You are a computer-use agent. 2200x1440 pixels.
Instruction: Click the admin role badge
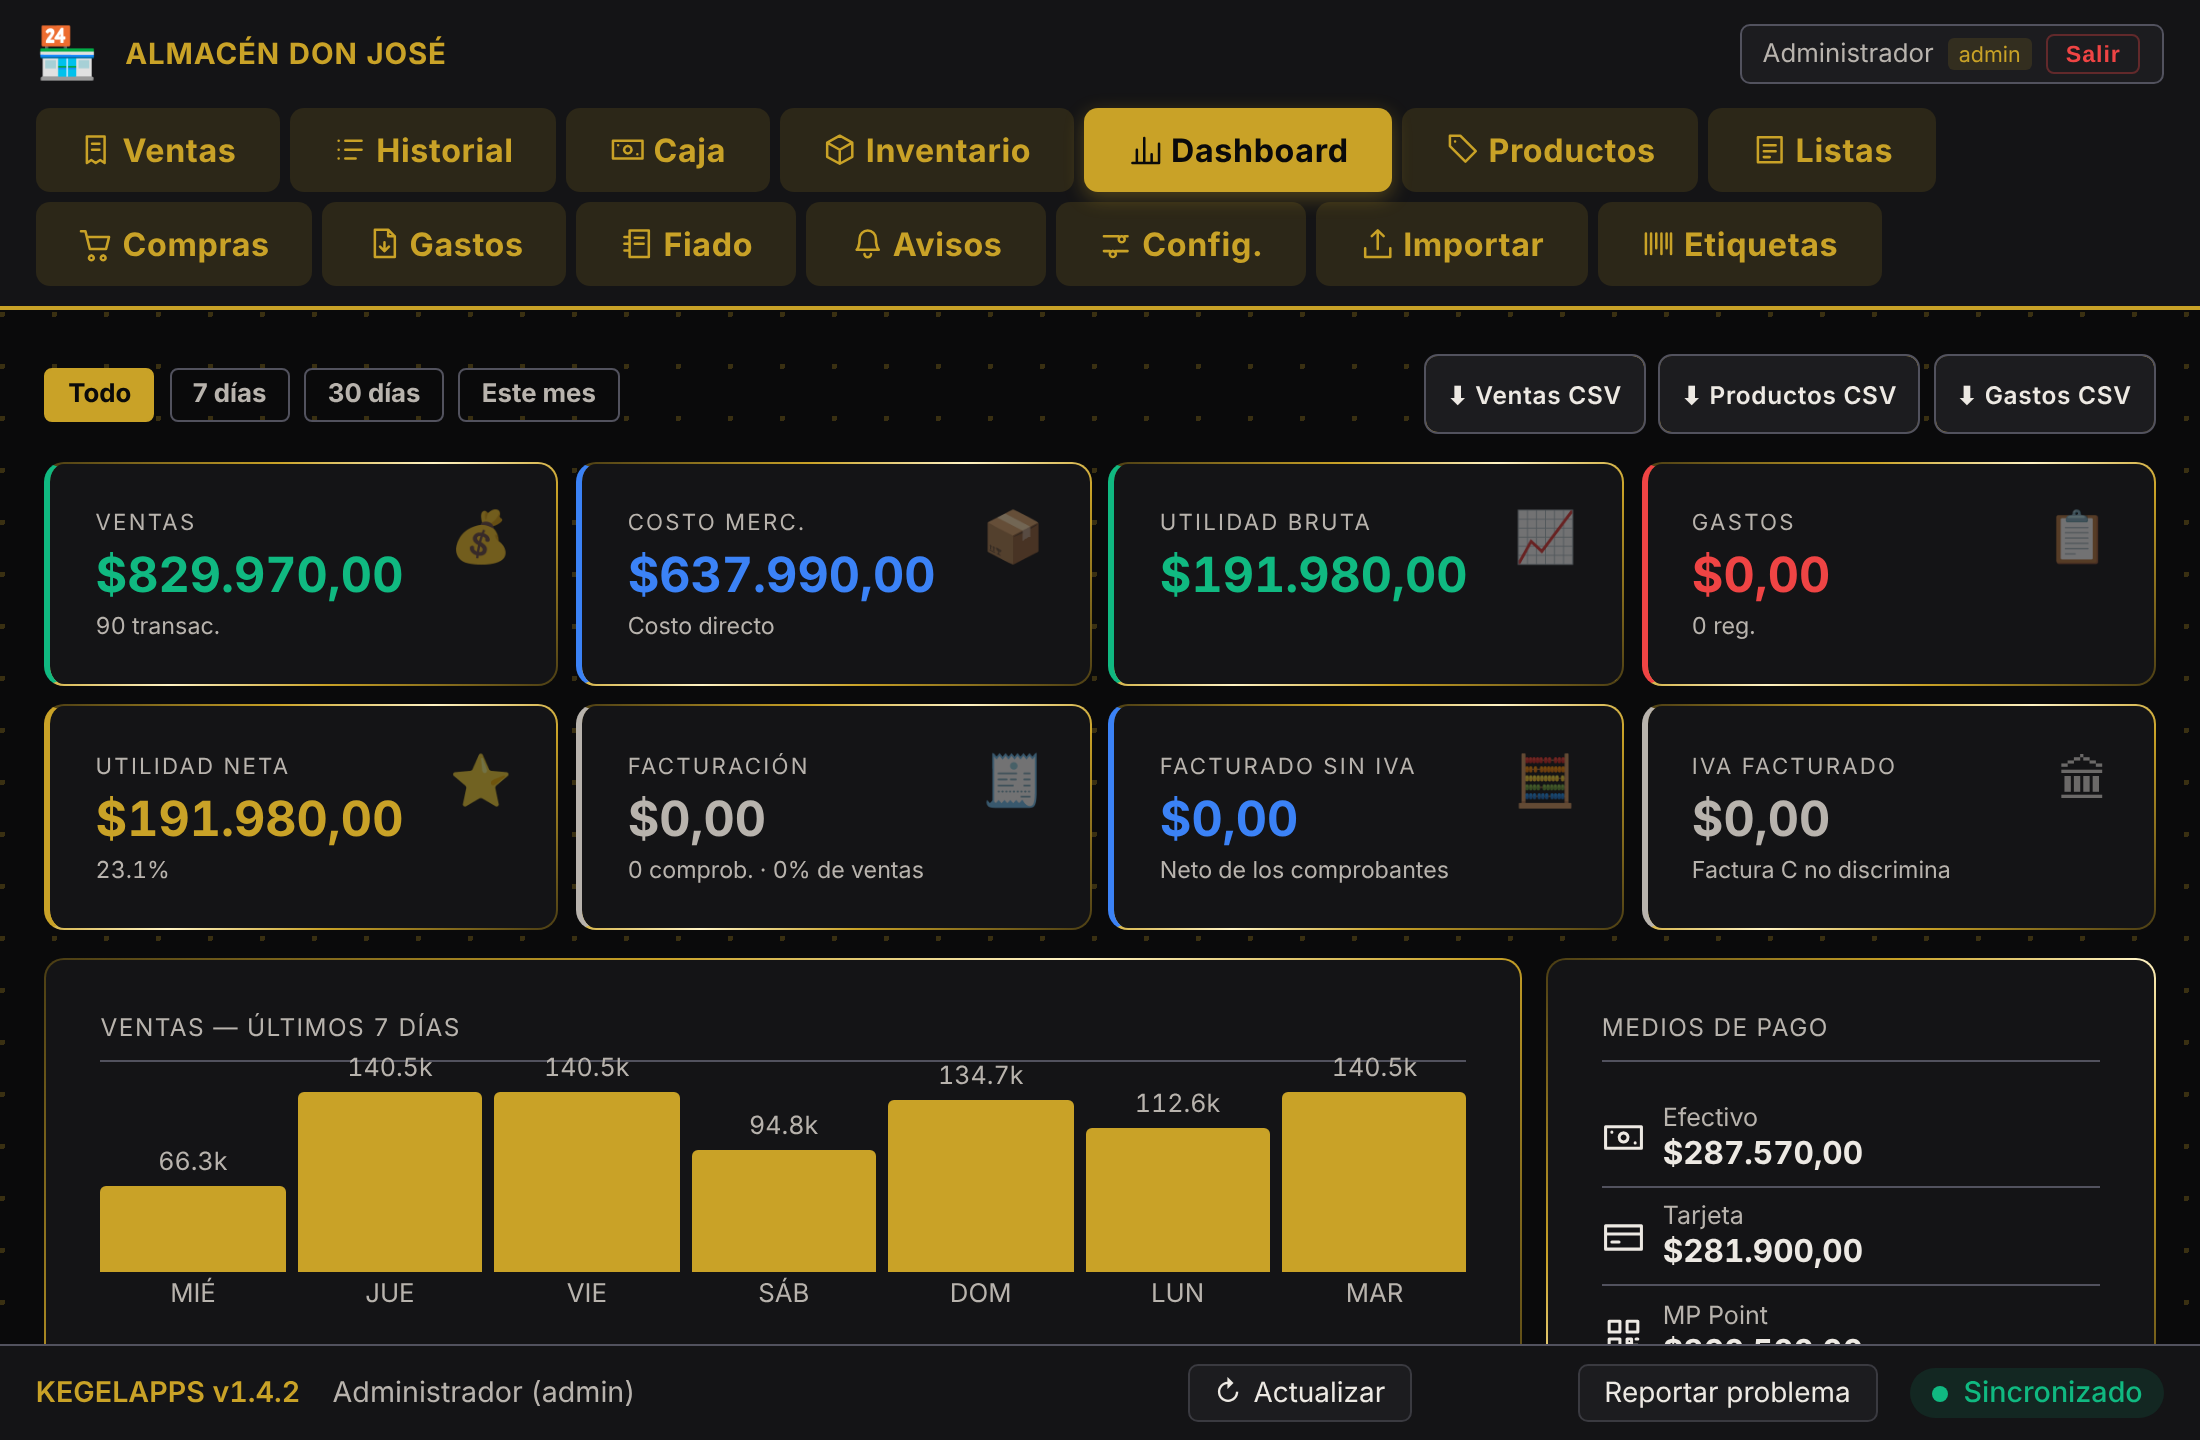(1989, 54)
